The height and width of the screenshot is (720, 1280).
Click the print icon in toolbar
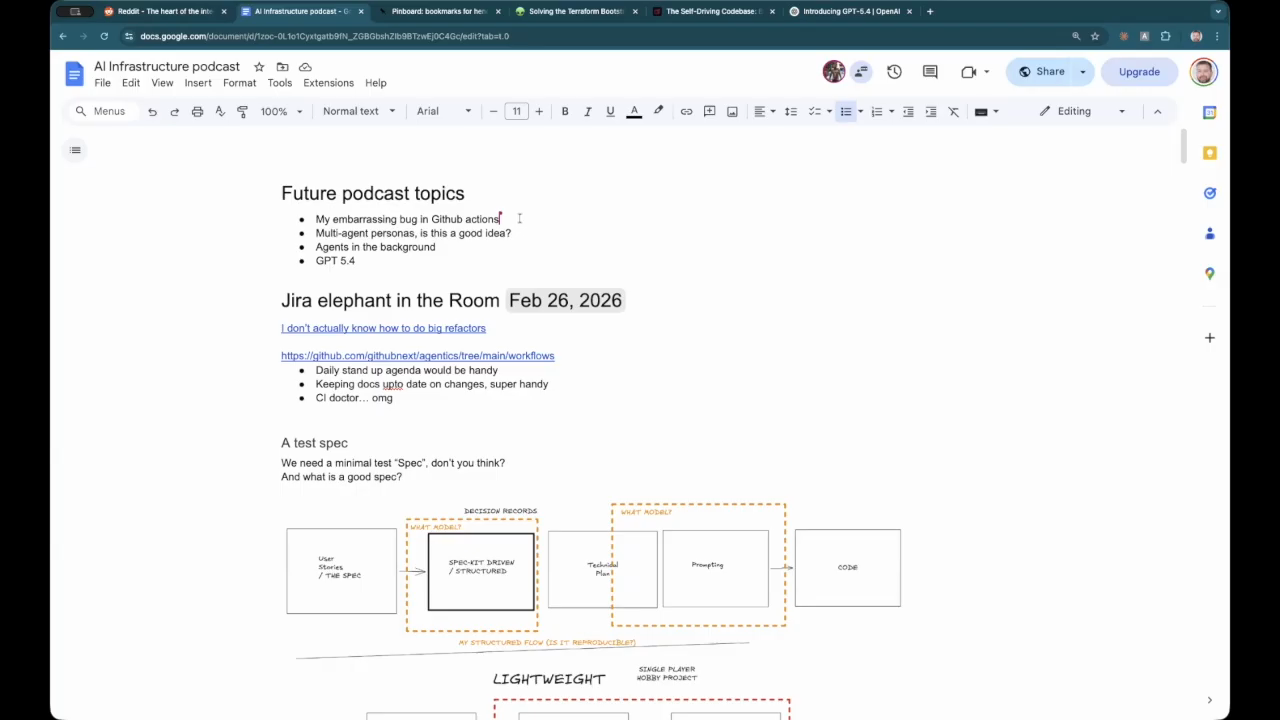coord(197,111)
